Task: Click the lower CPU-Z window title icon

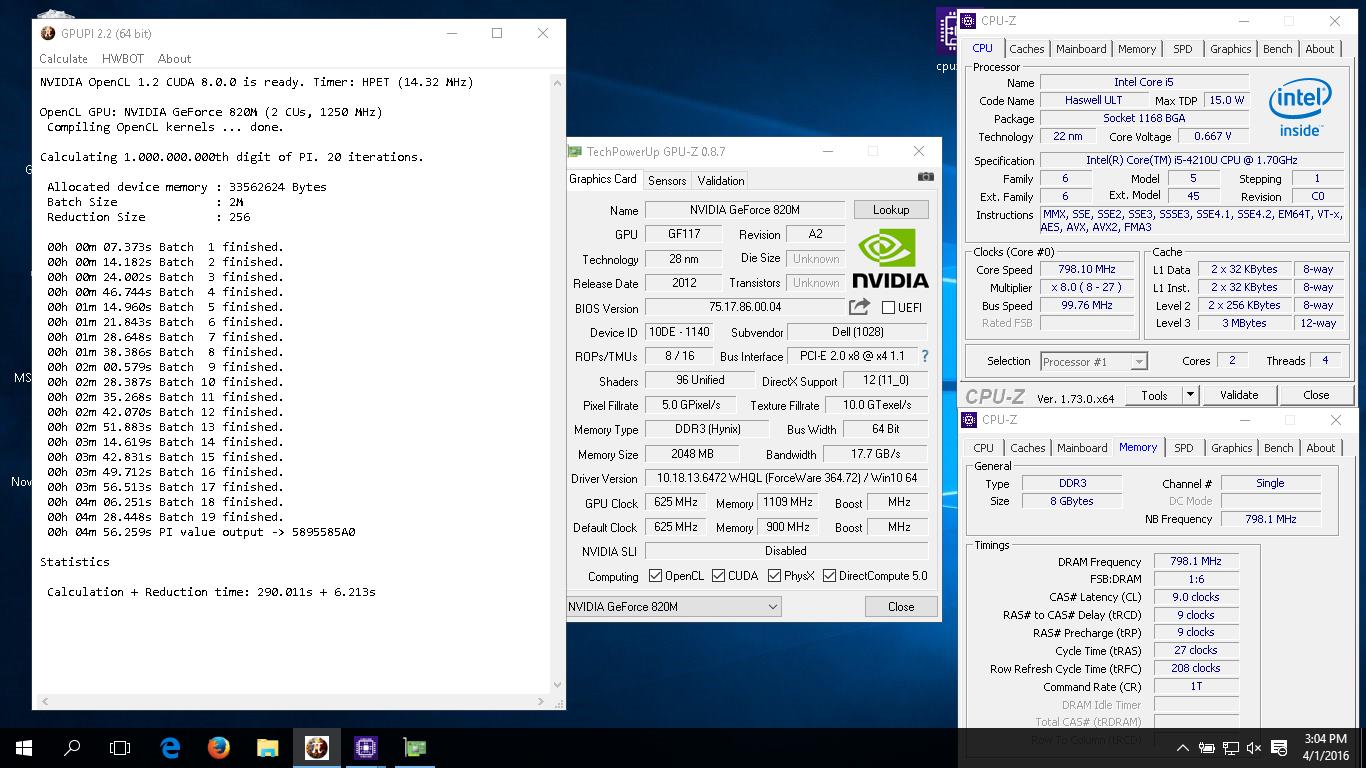Action: coord(968,420)
